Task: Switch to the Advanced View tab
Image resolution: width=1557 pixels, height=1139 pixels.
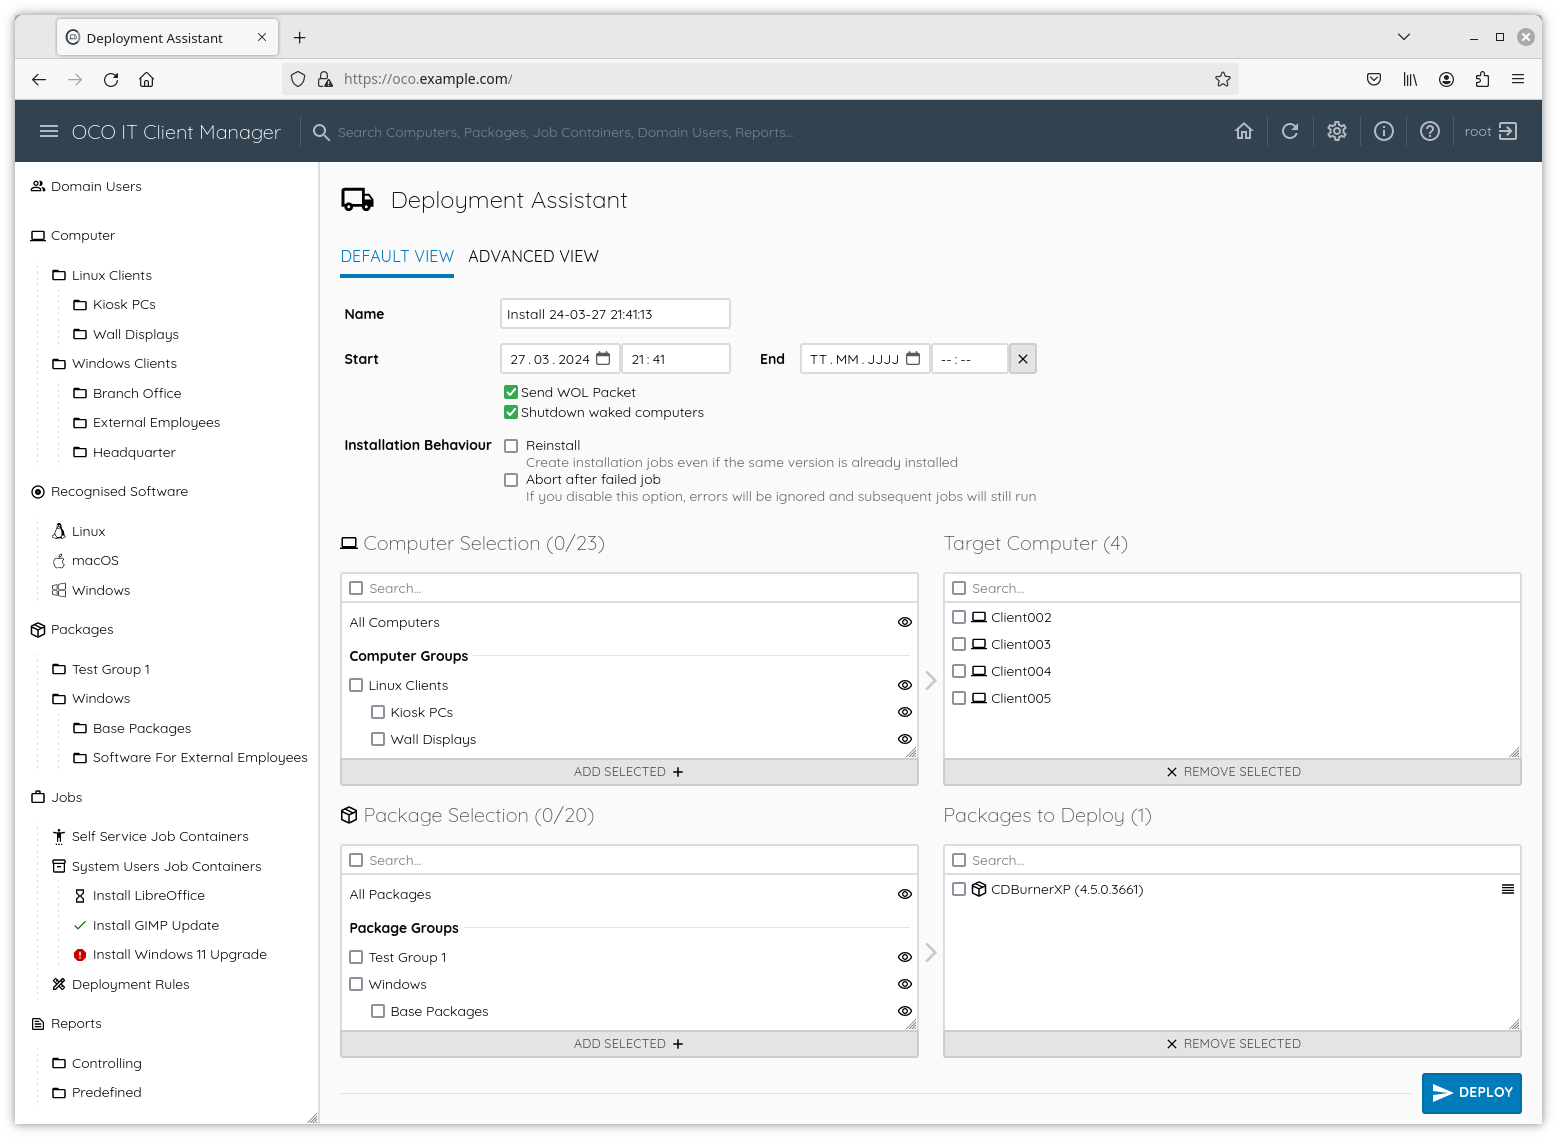Action: [x=533, y=257]
